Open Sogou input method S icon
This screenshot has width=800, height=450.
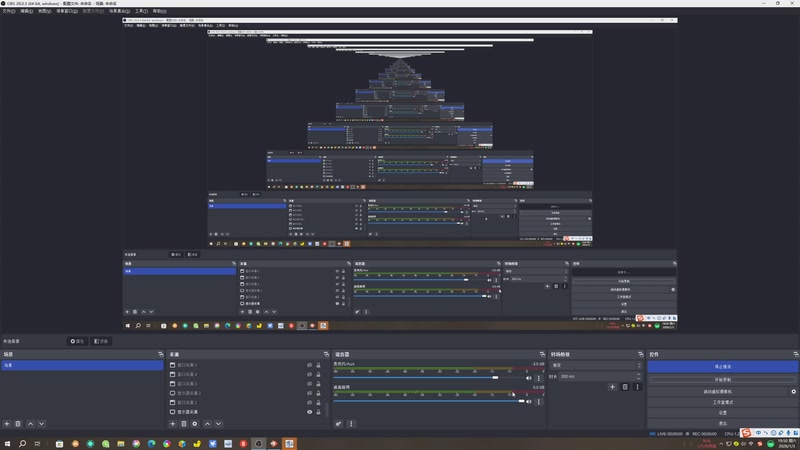746,433
